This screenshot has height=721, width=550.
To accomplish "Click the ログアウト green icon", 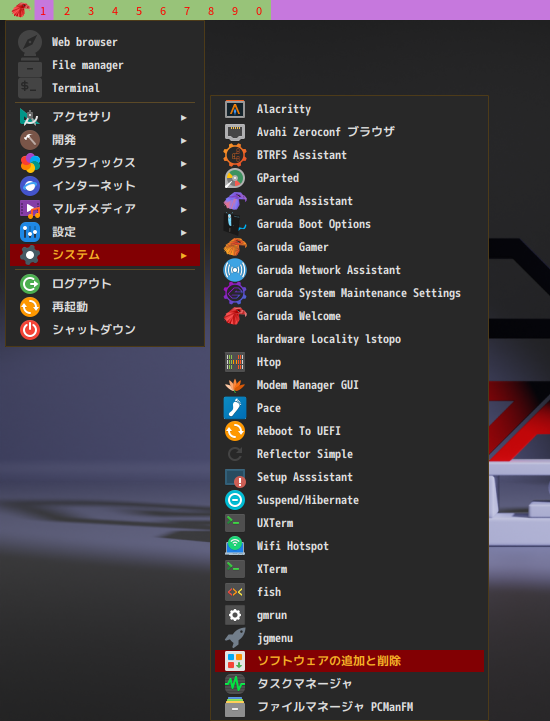I will (30, 284).
